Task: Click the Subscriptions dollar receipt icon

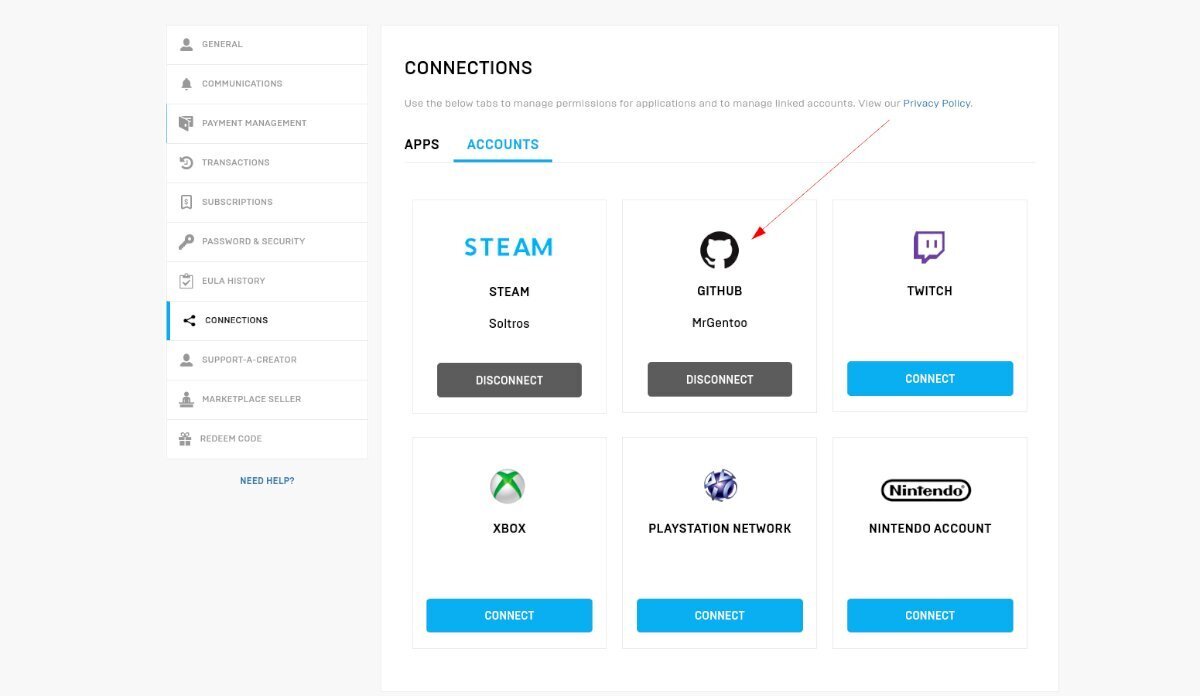Action: pyautogui.click(x=186, y=202)
